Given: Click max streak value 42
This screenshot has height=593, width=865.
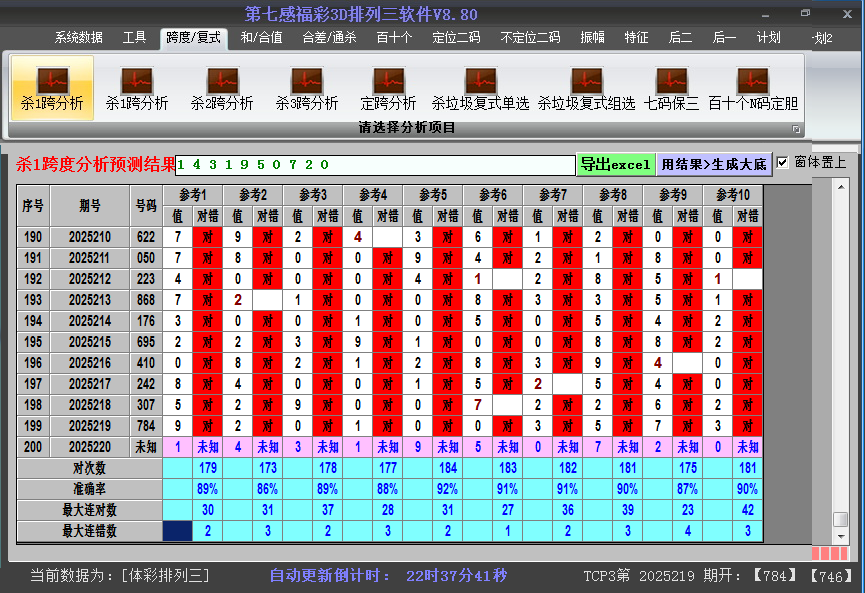Looking at the screenshot, I should click(748, 510).
